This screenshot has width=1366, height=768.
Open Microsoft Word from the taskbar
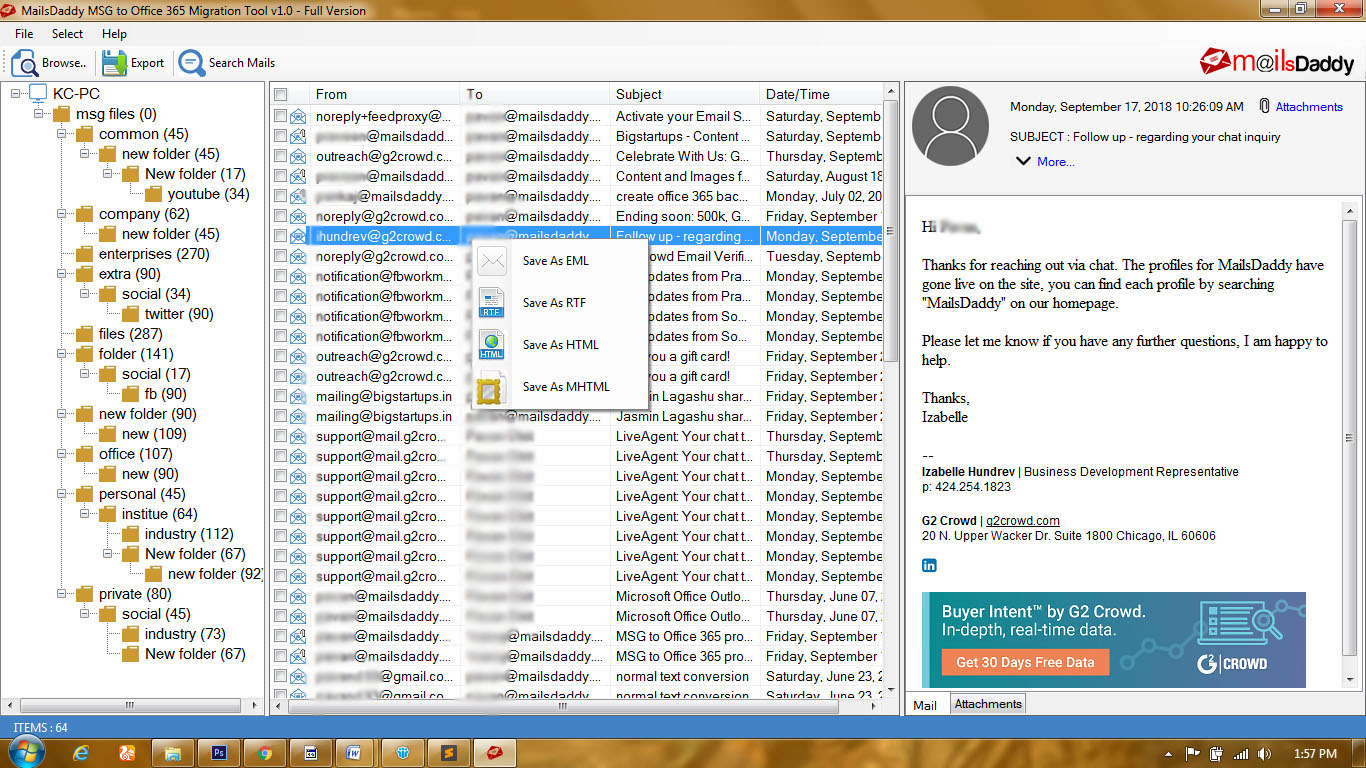354,753
